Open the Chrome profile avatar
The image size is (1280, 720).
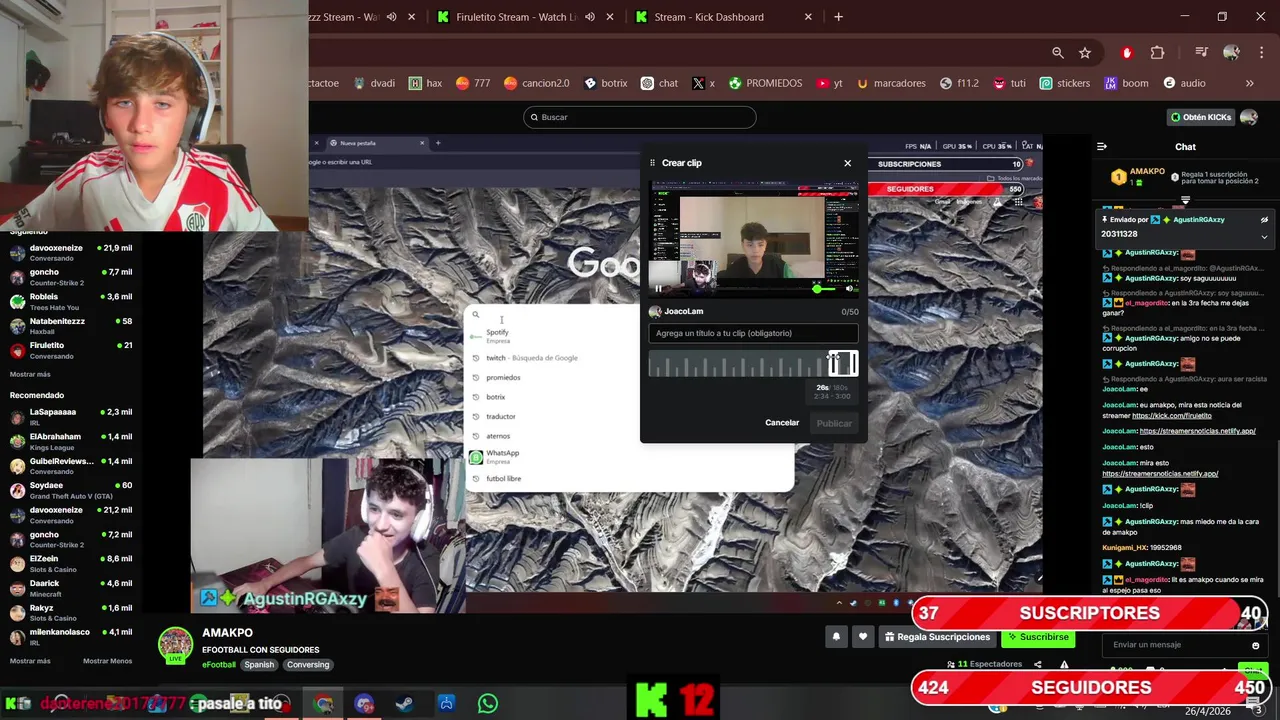click(1231, 53)
